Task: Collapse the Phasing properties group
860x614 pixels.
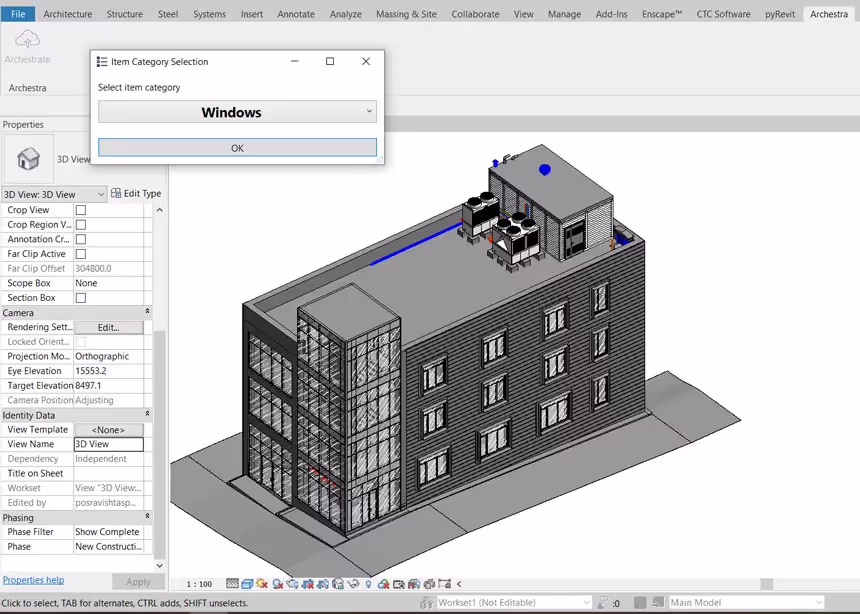Action: coord(147,517)
